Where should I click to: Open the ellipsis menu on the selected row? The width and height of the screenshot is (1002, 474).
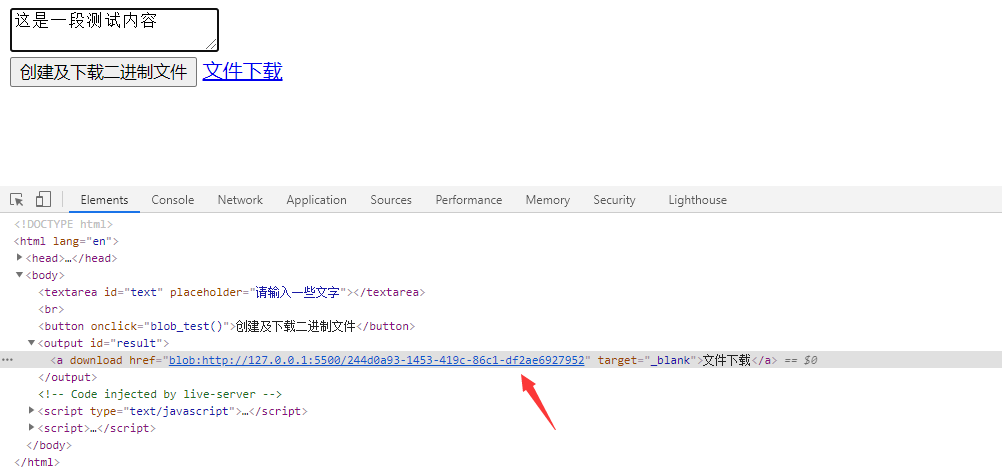[7, 360]
